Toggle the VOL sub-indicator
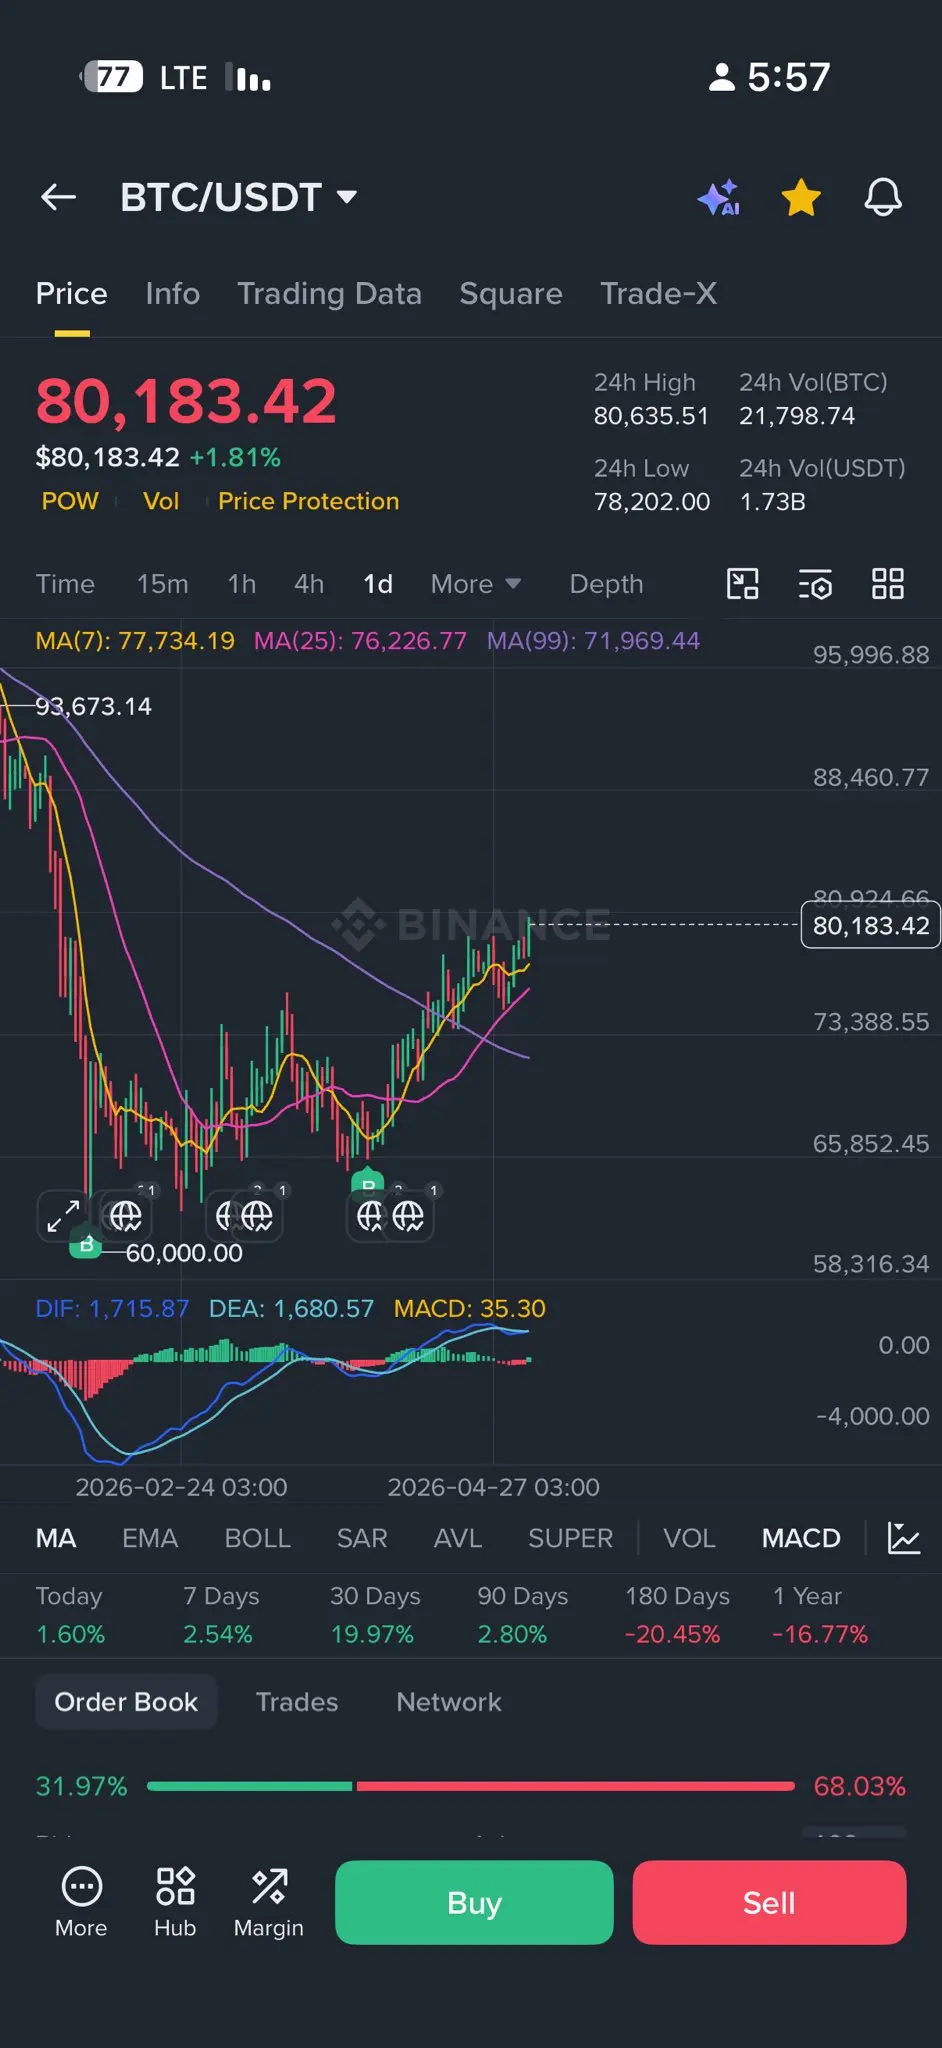Viewport: 942px width, 2048px height. [689, 1538]
